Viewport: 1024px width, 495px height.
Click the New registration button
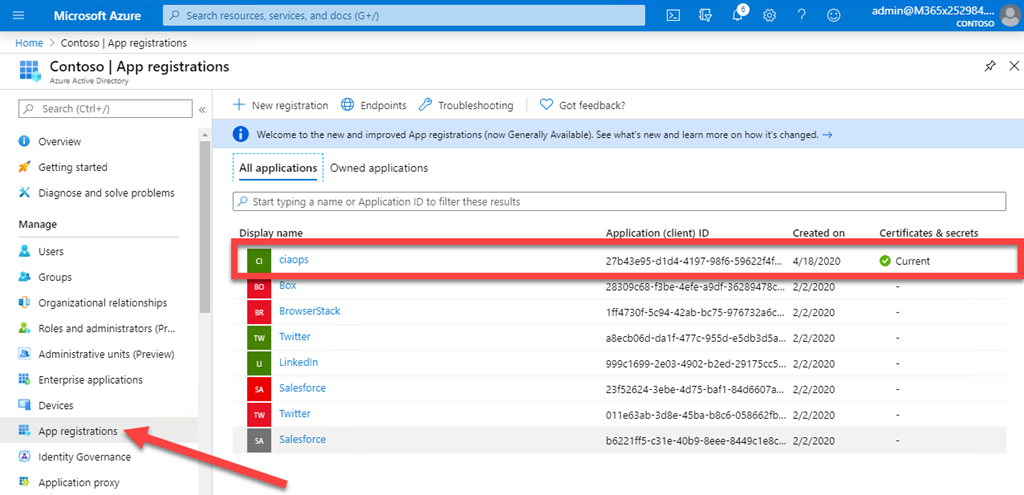280,105
